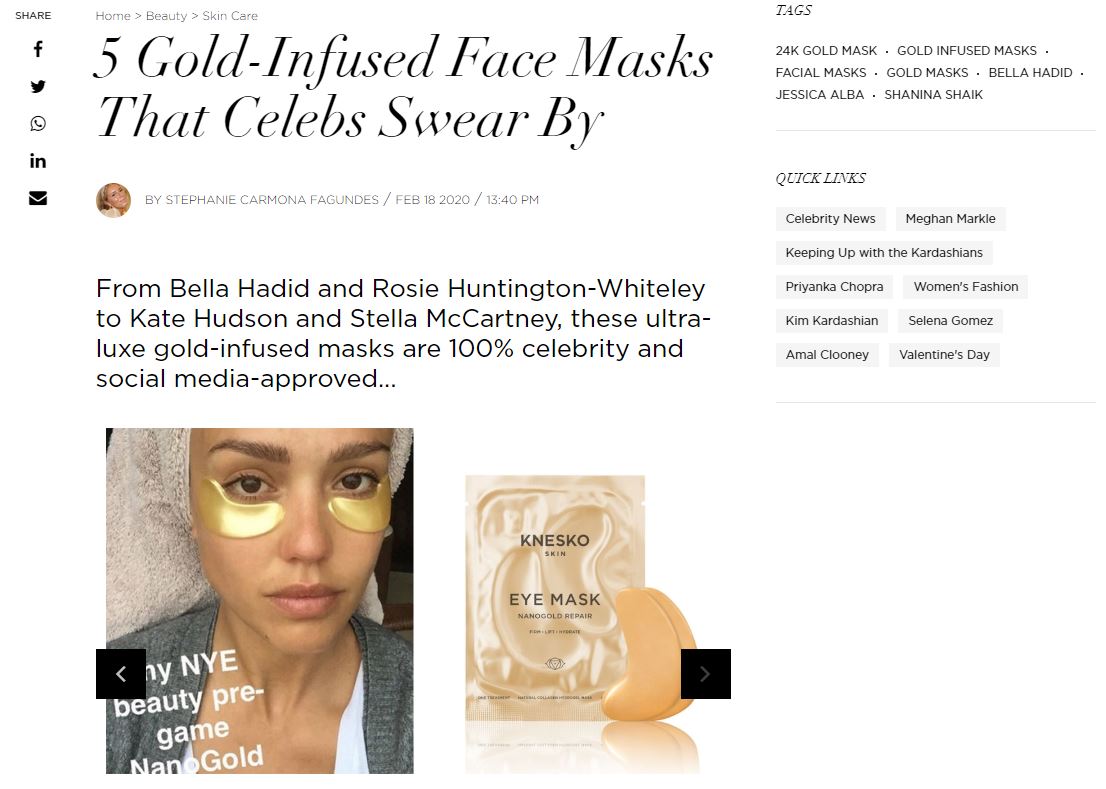Share article via Twitter bird icon
Image resolution: width=1106 pixels, height=789 pixels.
[38, 86]
